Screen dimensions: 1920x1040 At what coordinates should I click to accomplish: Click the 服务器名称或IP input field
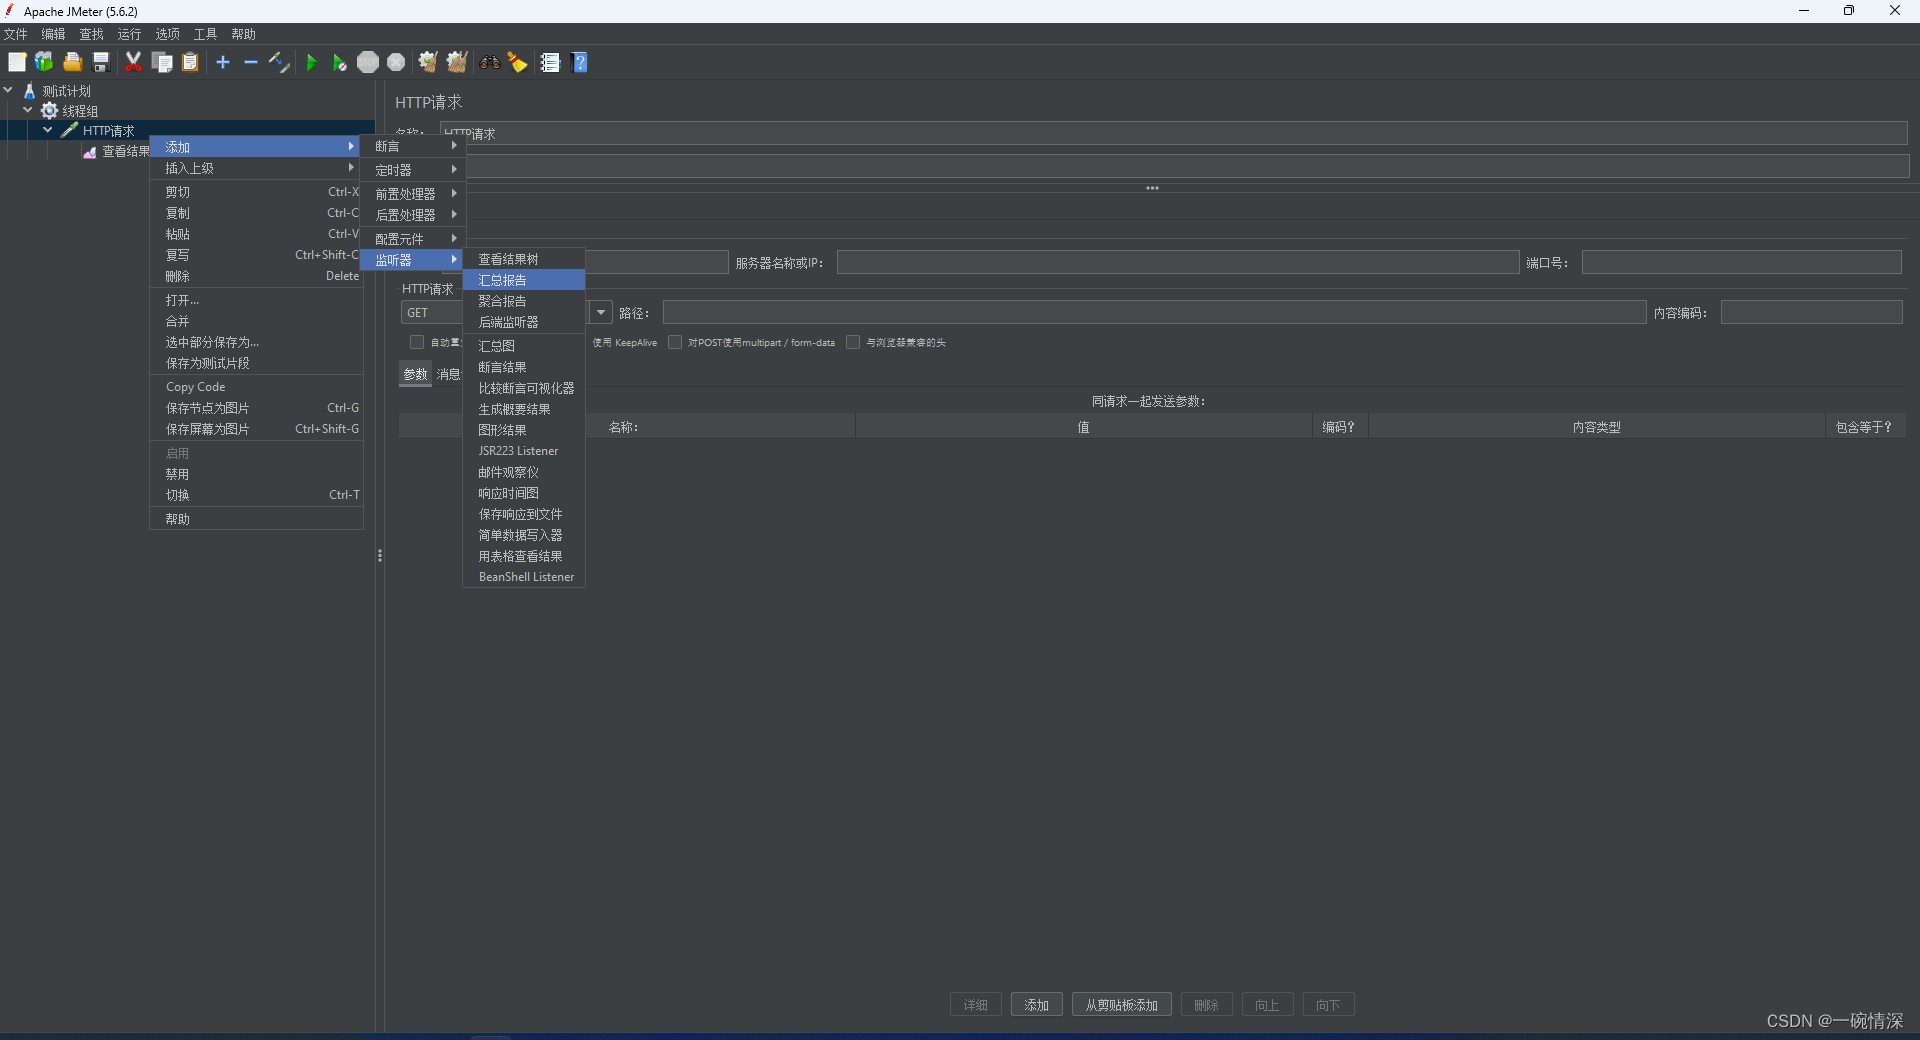pyautogui.click(x=1178, y=263)
